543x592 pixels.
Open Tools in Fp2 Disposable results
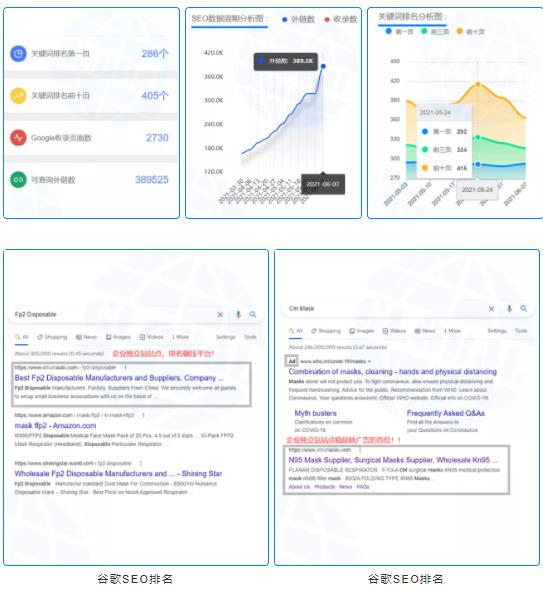coord(250,337)
